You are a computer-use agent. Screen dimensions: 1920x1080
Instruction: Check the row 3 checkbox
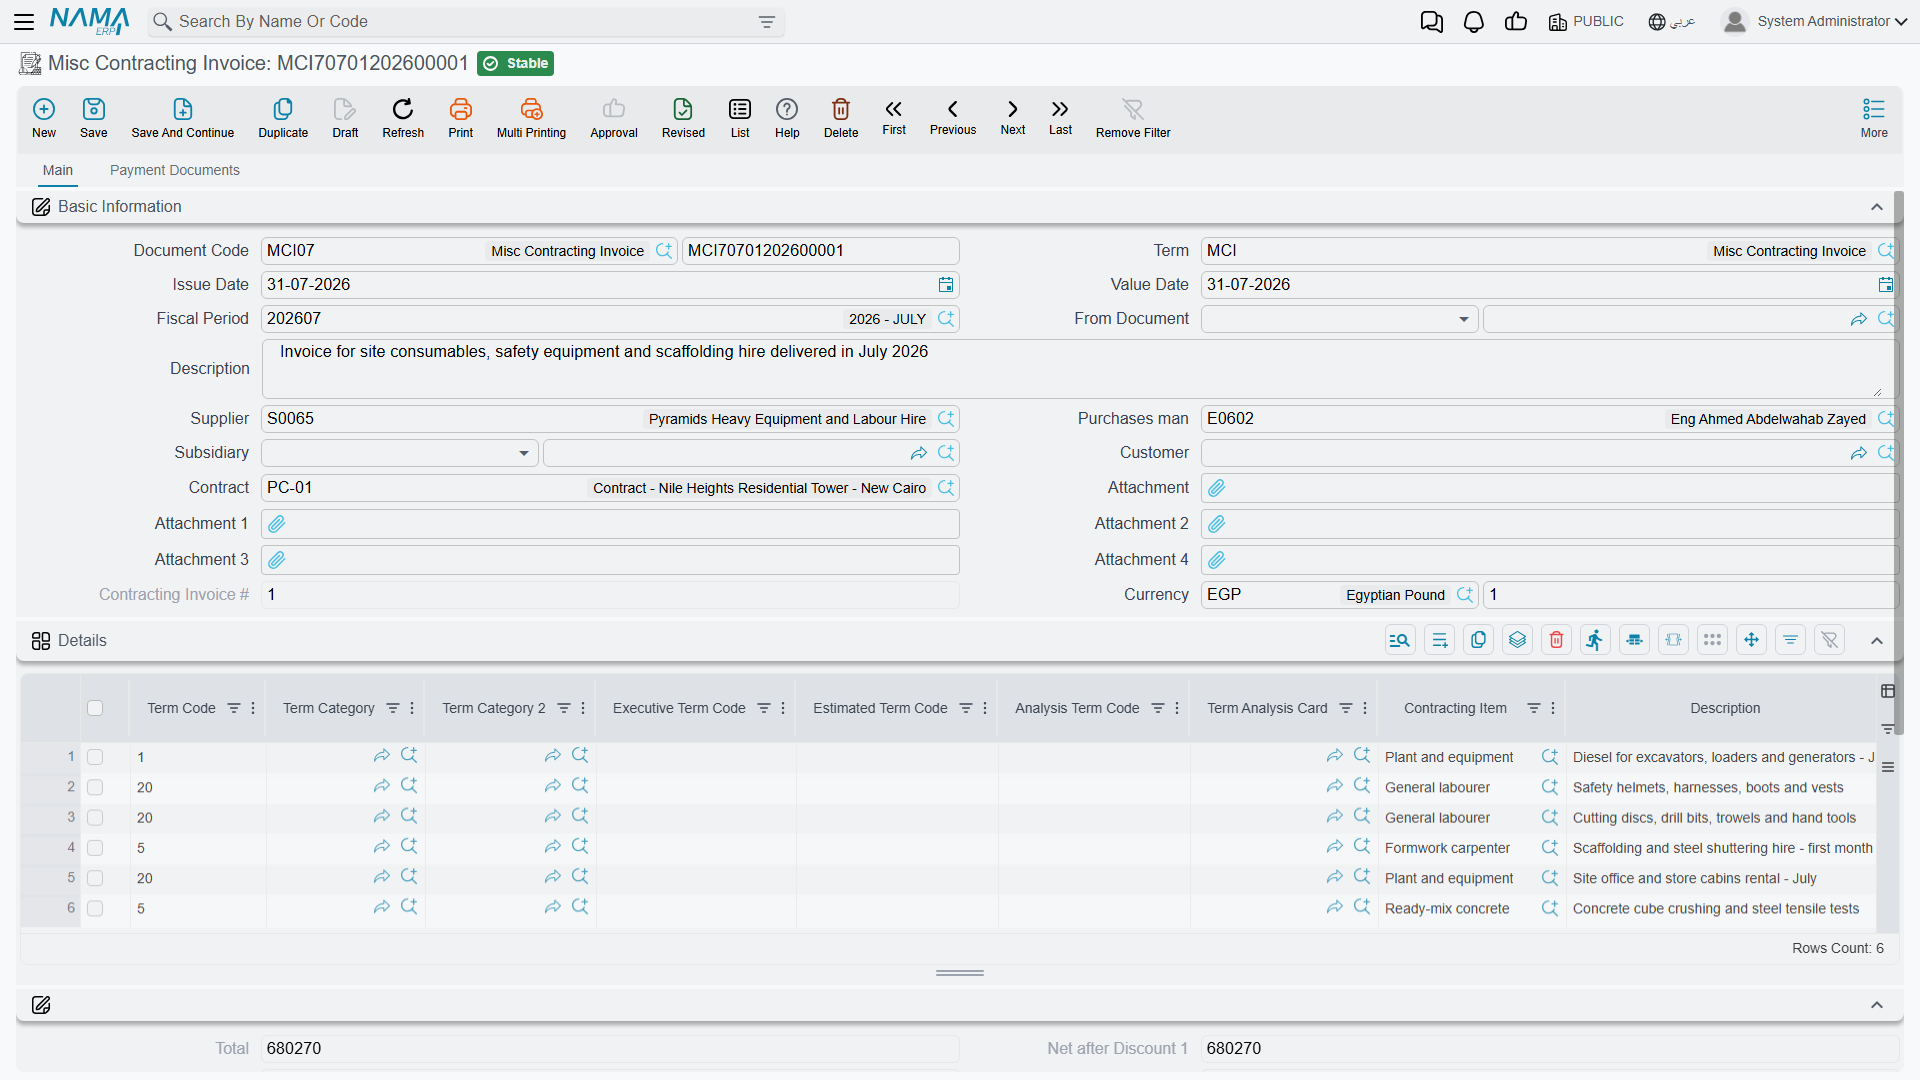(95, 817)
